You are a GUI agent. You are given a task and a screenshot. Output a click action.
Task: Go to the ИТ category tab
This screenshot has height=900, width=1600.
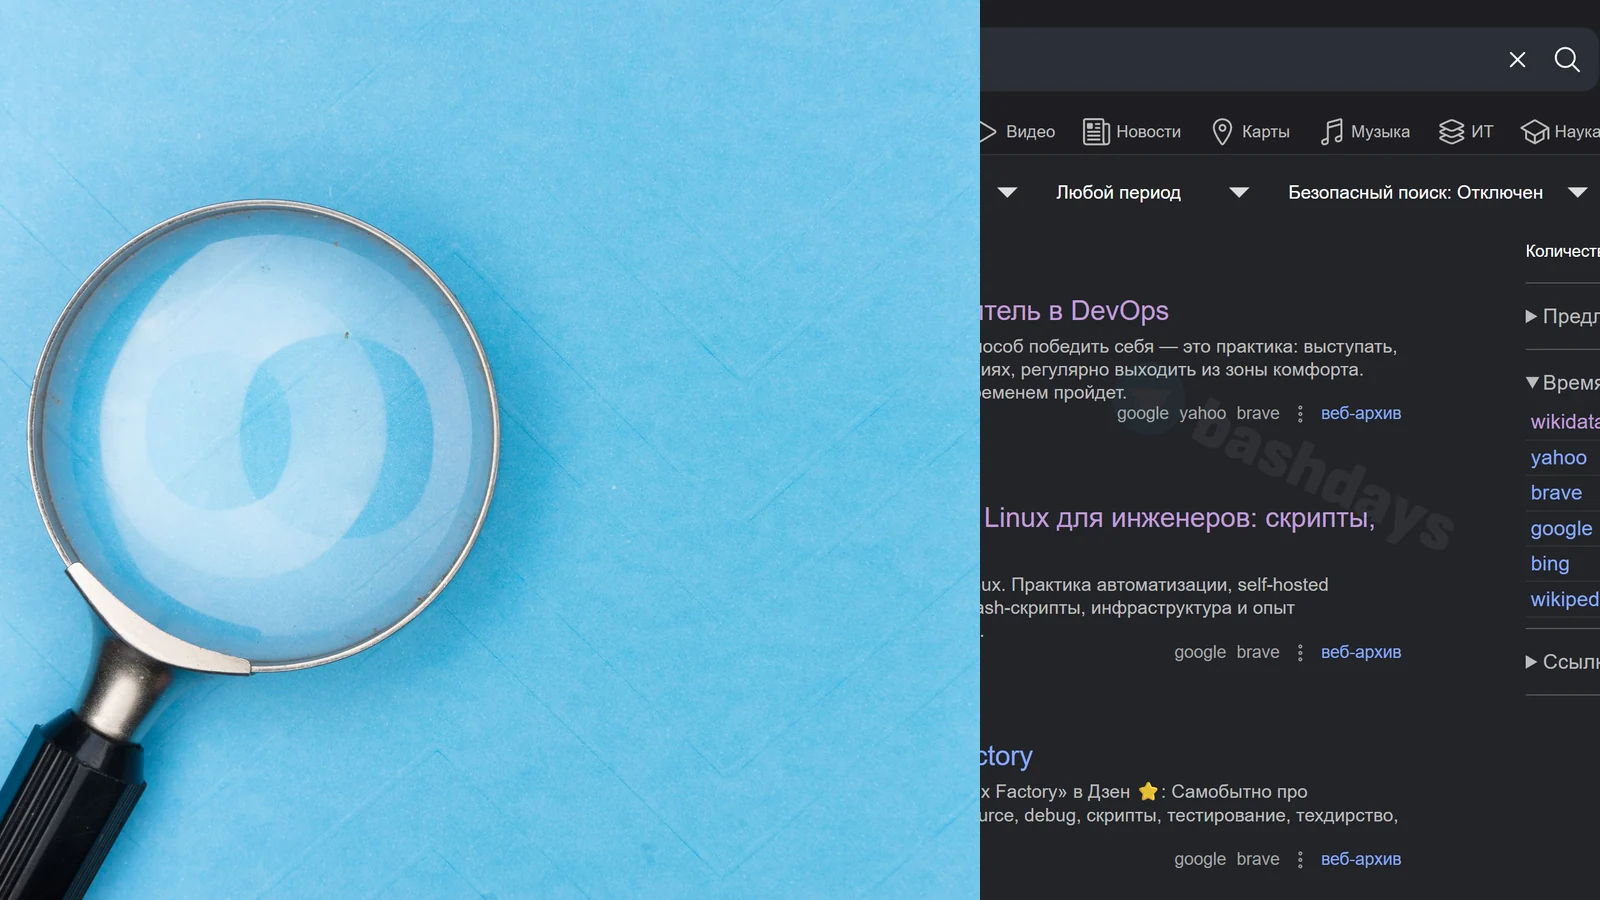point(1466,132)
